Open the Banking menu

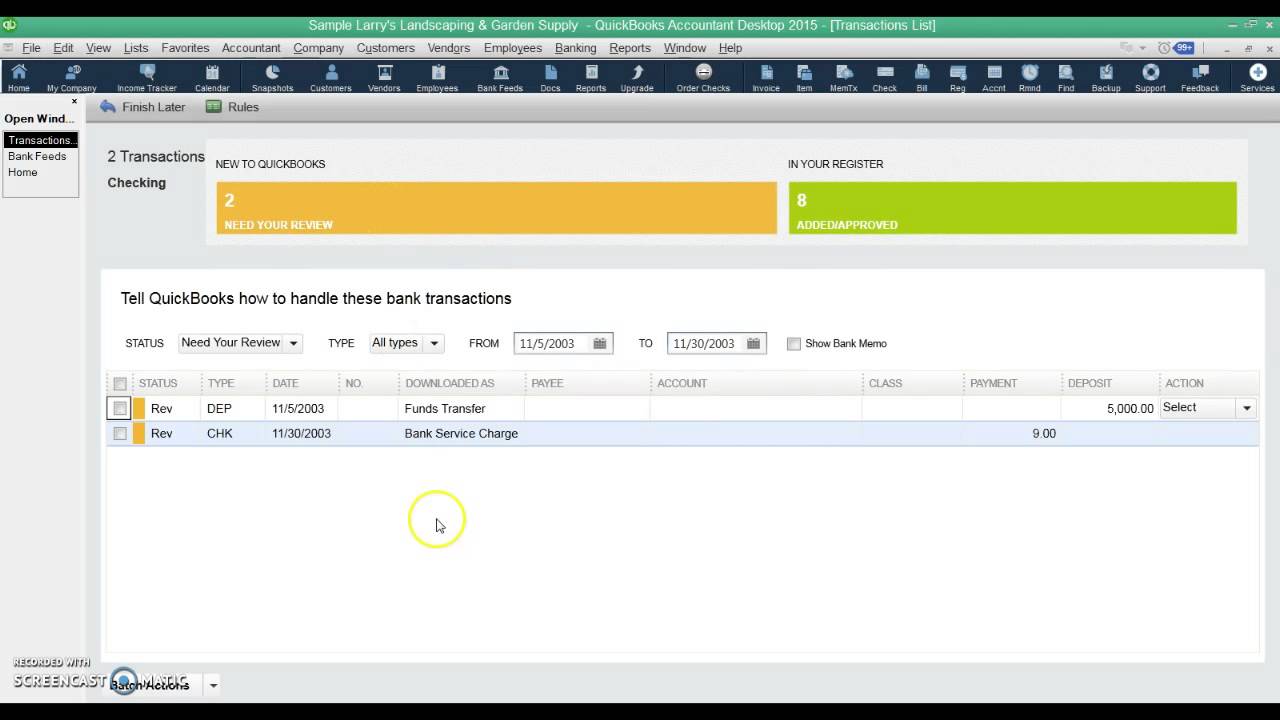575,48
